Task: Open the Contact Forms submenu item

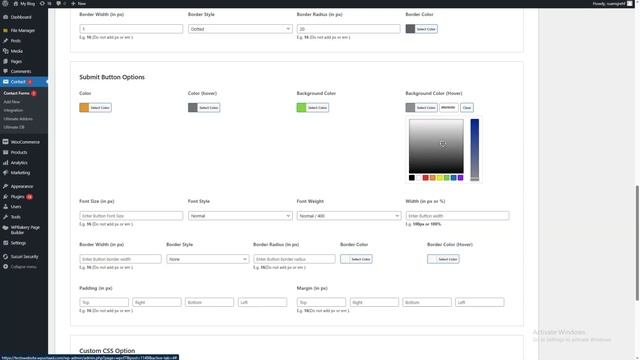Action: [x=16, y=93]
